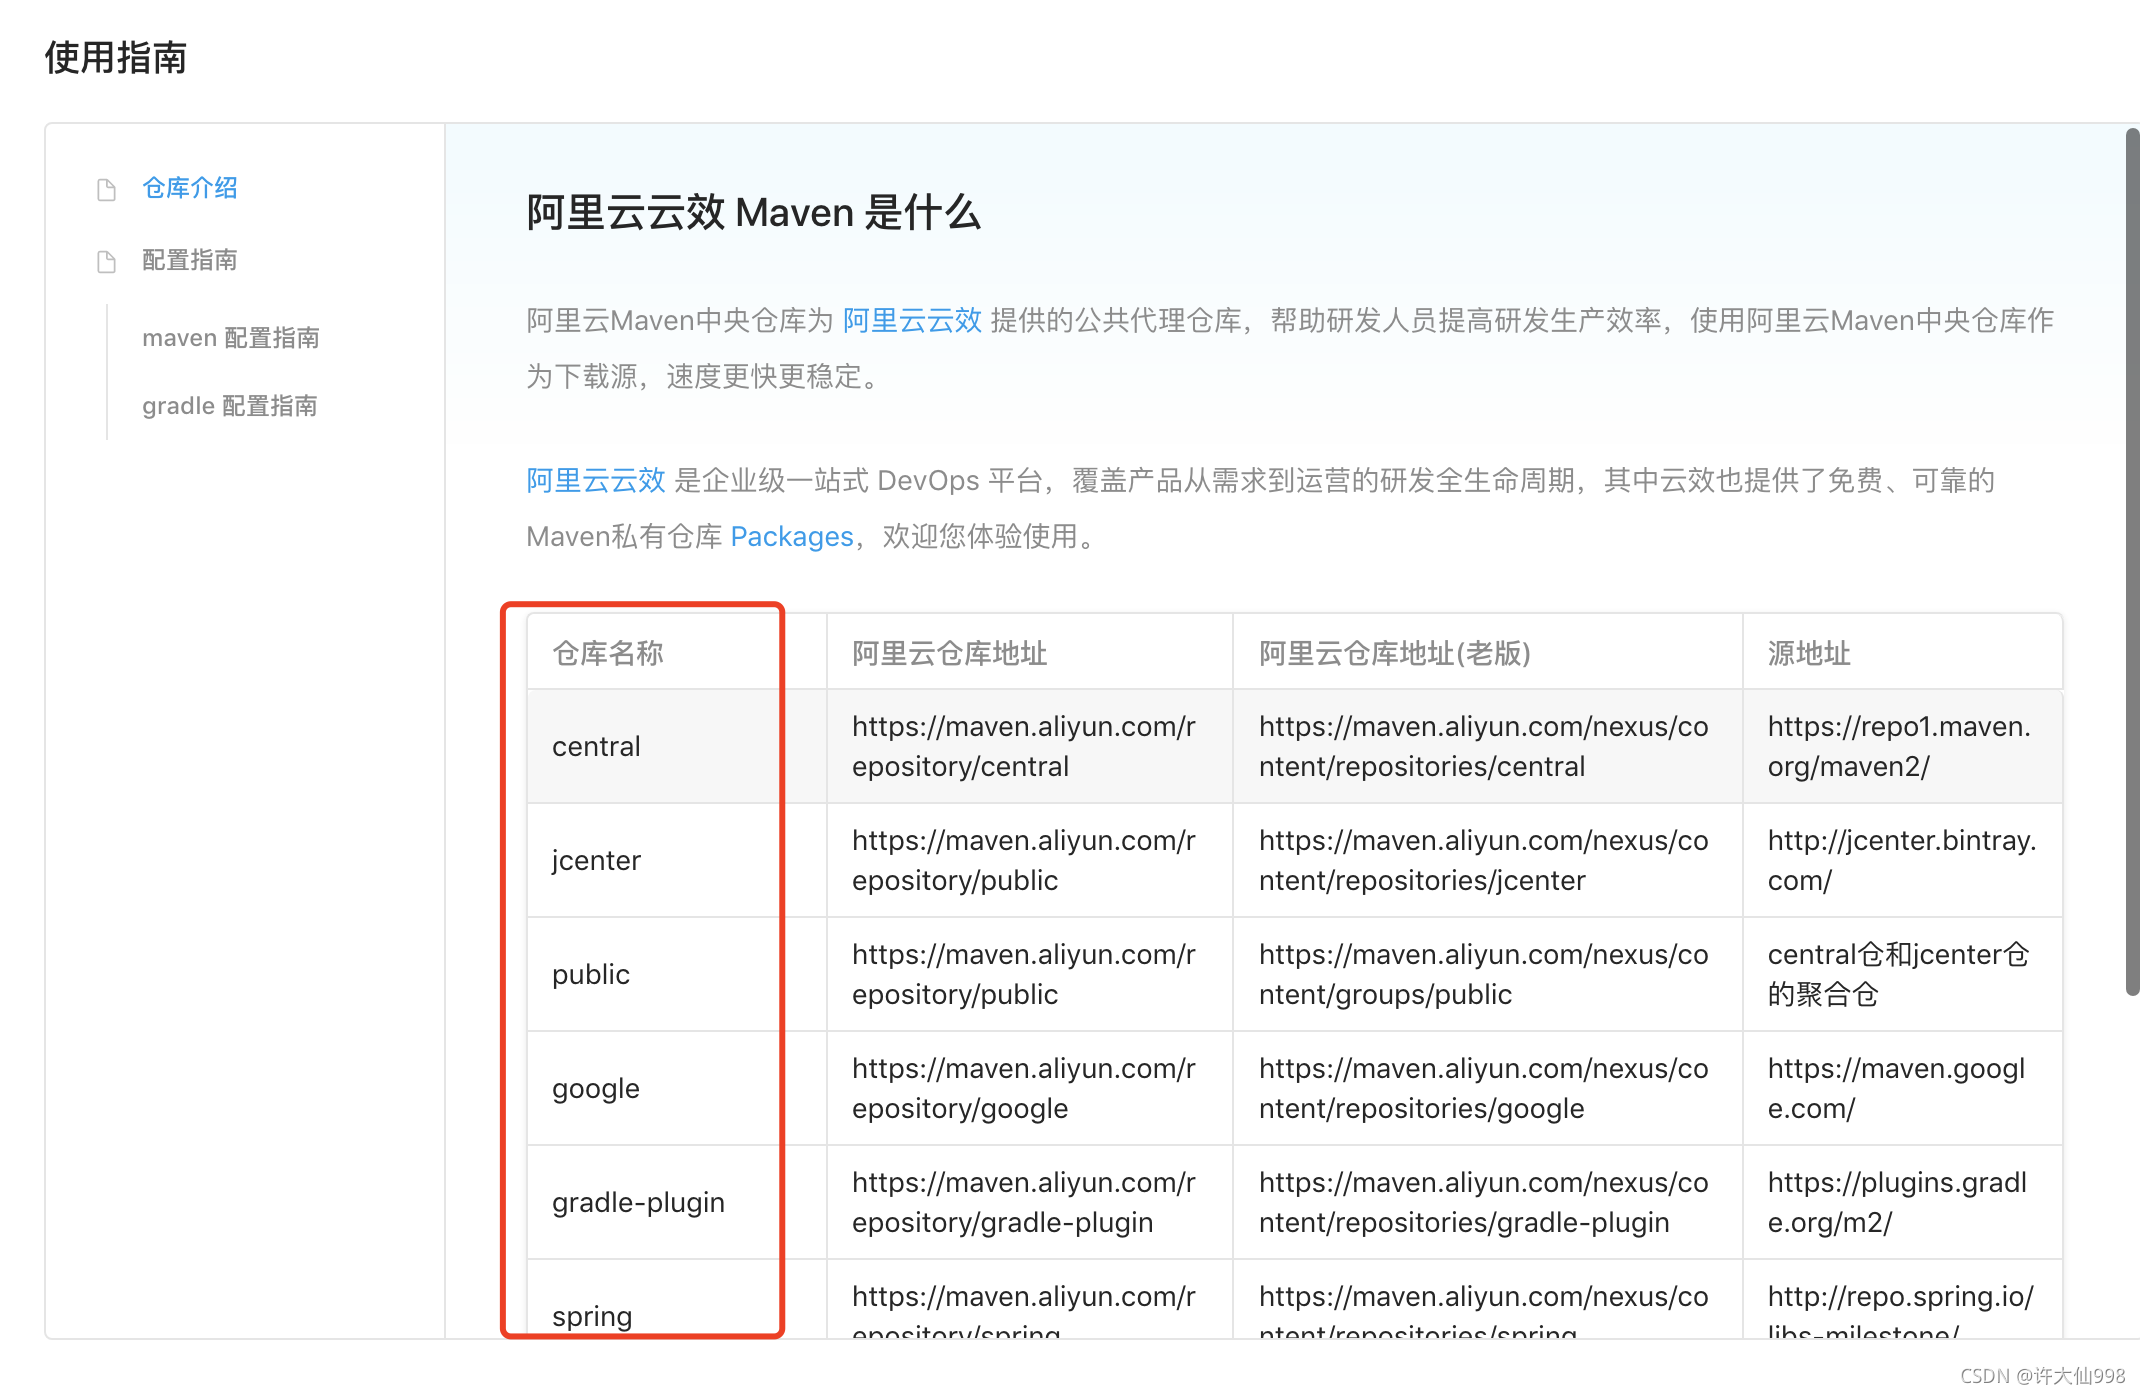Follow the first 阿里云云效 link in intro
This screenshot has height=1394, width=2140.
911,320
